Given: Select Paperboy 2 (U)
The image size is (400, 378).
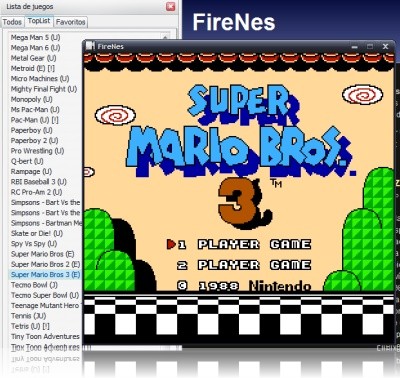Looking at the screenshot, I should (x=34, y=141).
